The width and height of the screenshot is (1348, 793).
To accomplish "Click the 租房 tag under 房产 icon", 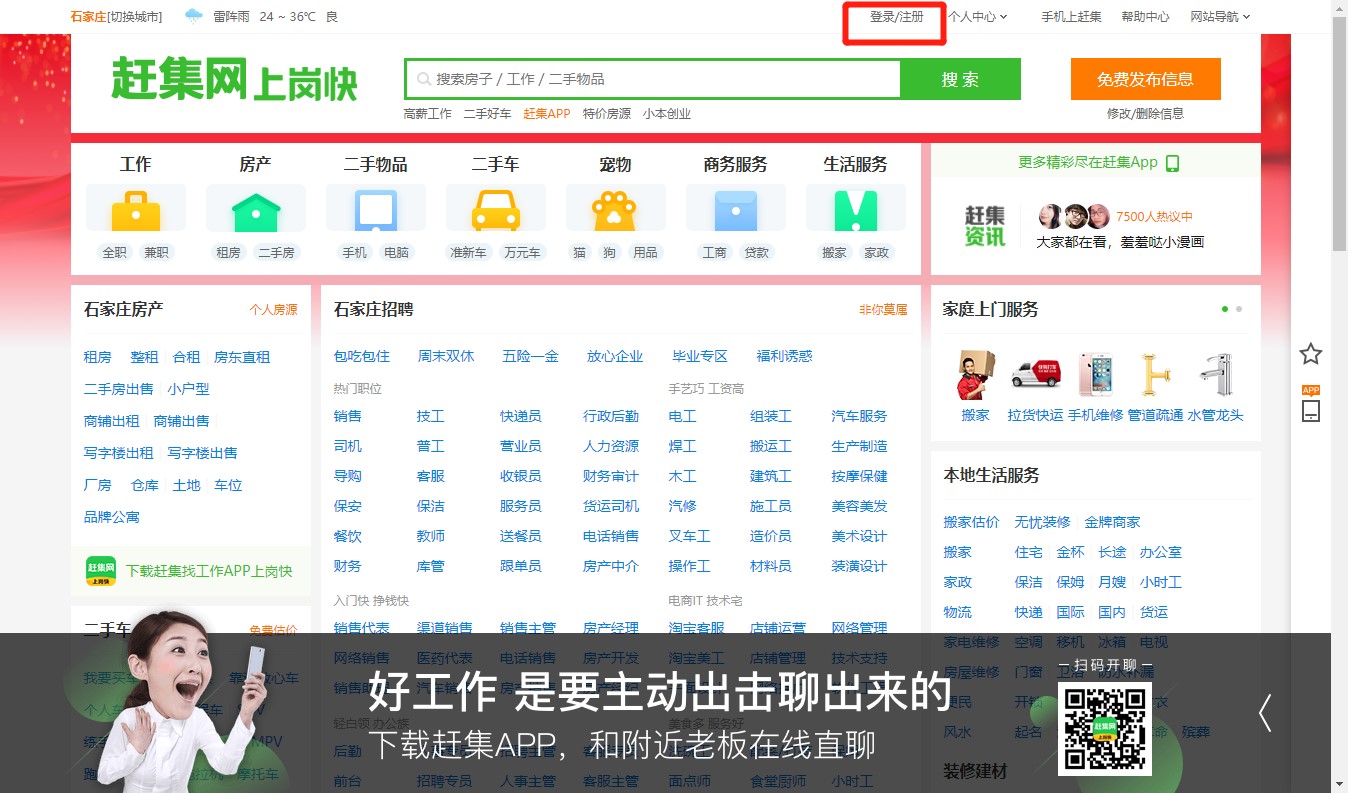I will coord(228,253).
